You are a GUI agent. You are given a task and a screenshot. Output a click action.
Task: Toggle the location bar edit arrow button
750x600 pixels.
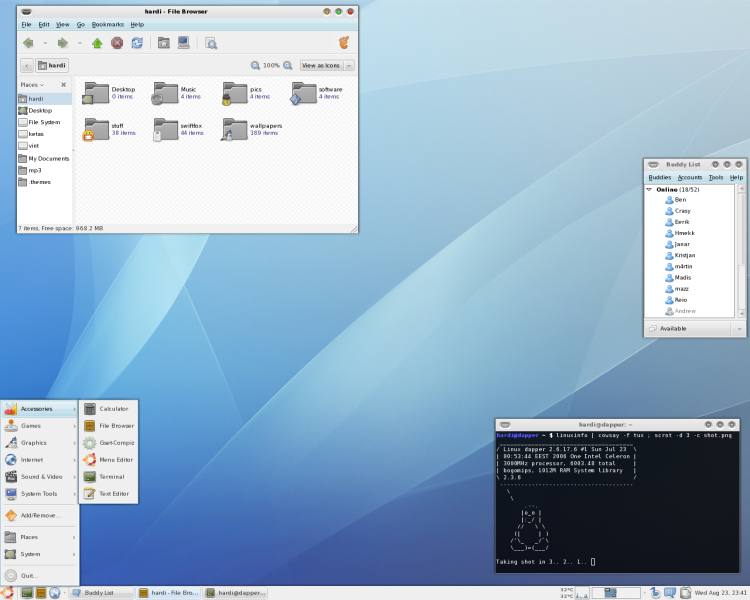coord(27,66)
